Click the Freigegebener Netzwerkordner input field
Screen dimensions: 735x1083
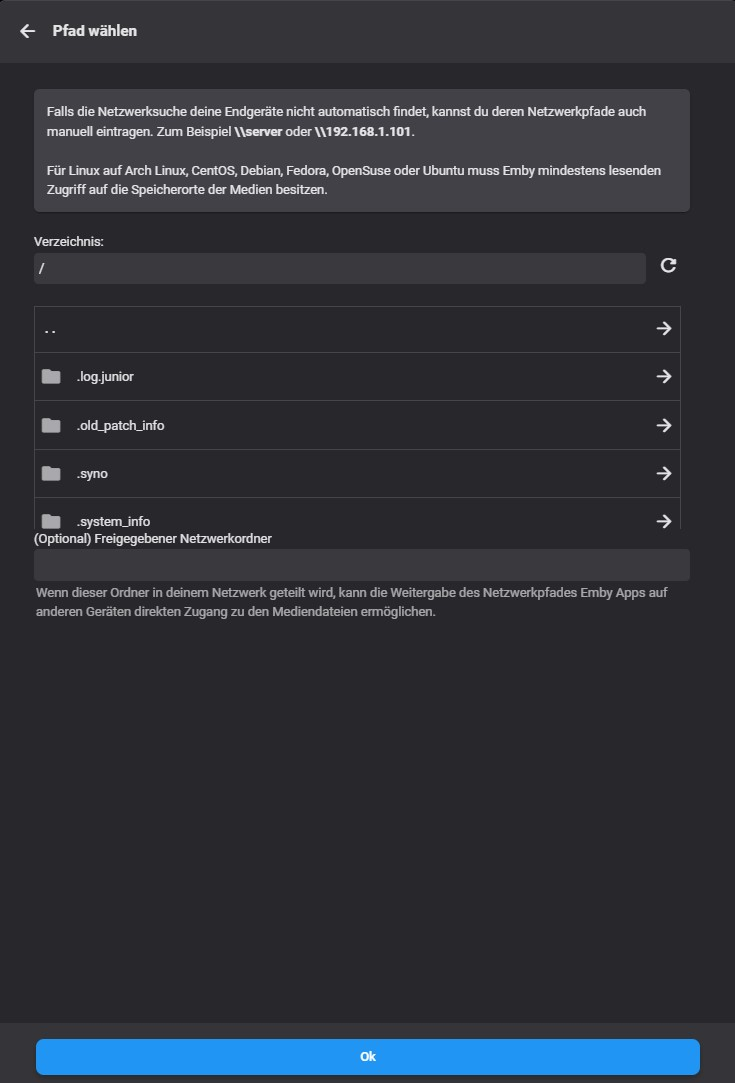coord(361,565)
